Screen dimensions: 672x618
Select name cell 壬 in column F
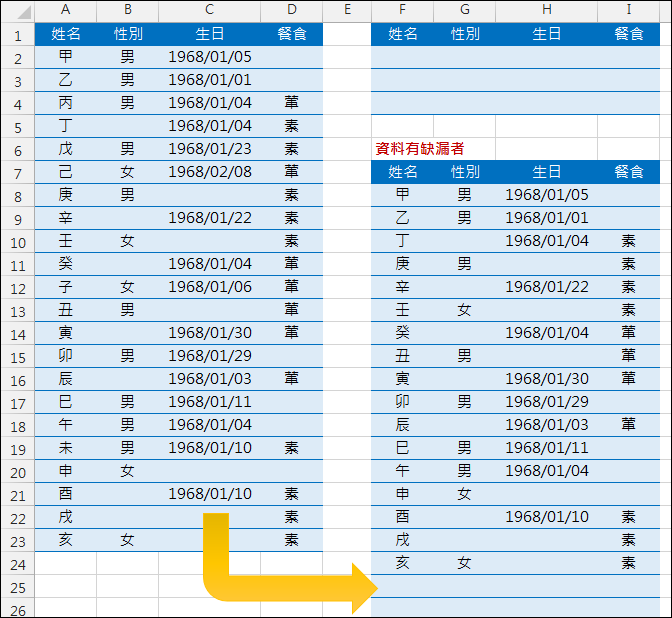402,310
